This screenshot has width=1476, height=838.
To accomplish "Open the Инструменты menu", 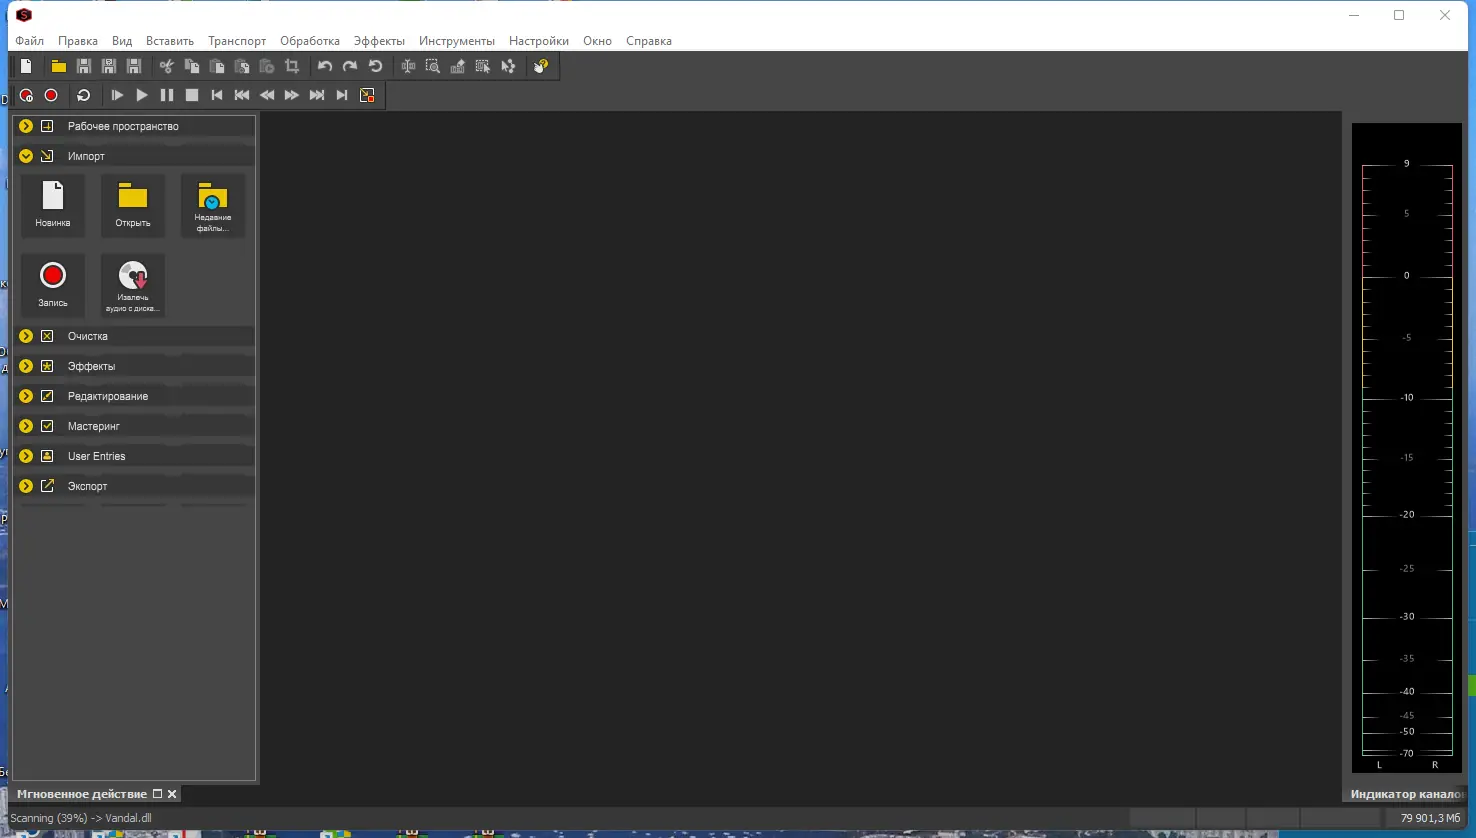I will click(x=457, y=41).
